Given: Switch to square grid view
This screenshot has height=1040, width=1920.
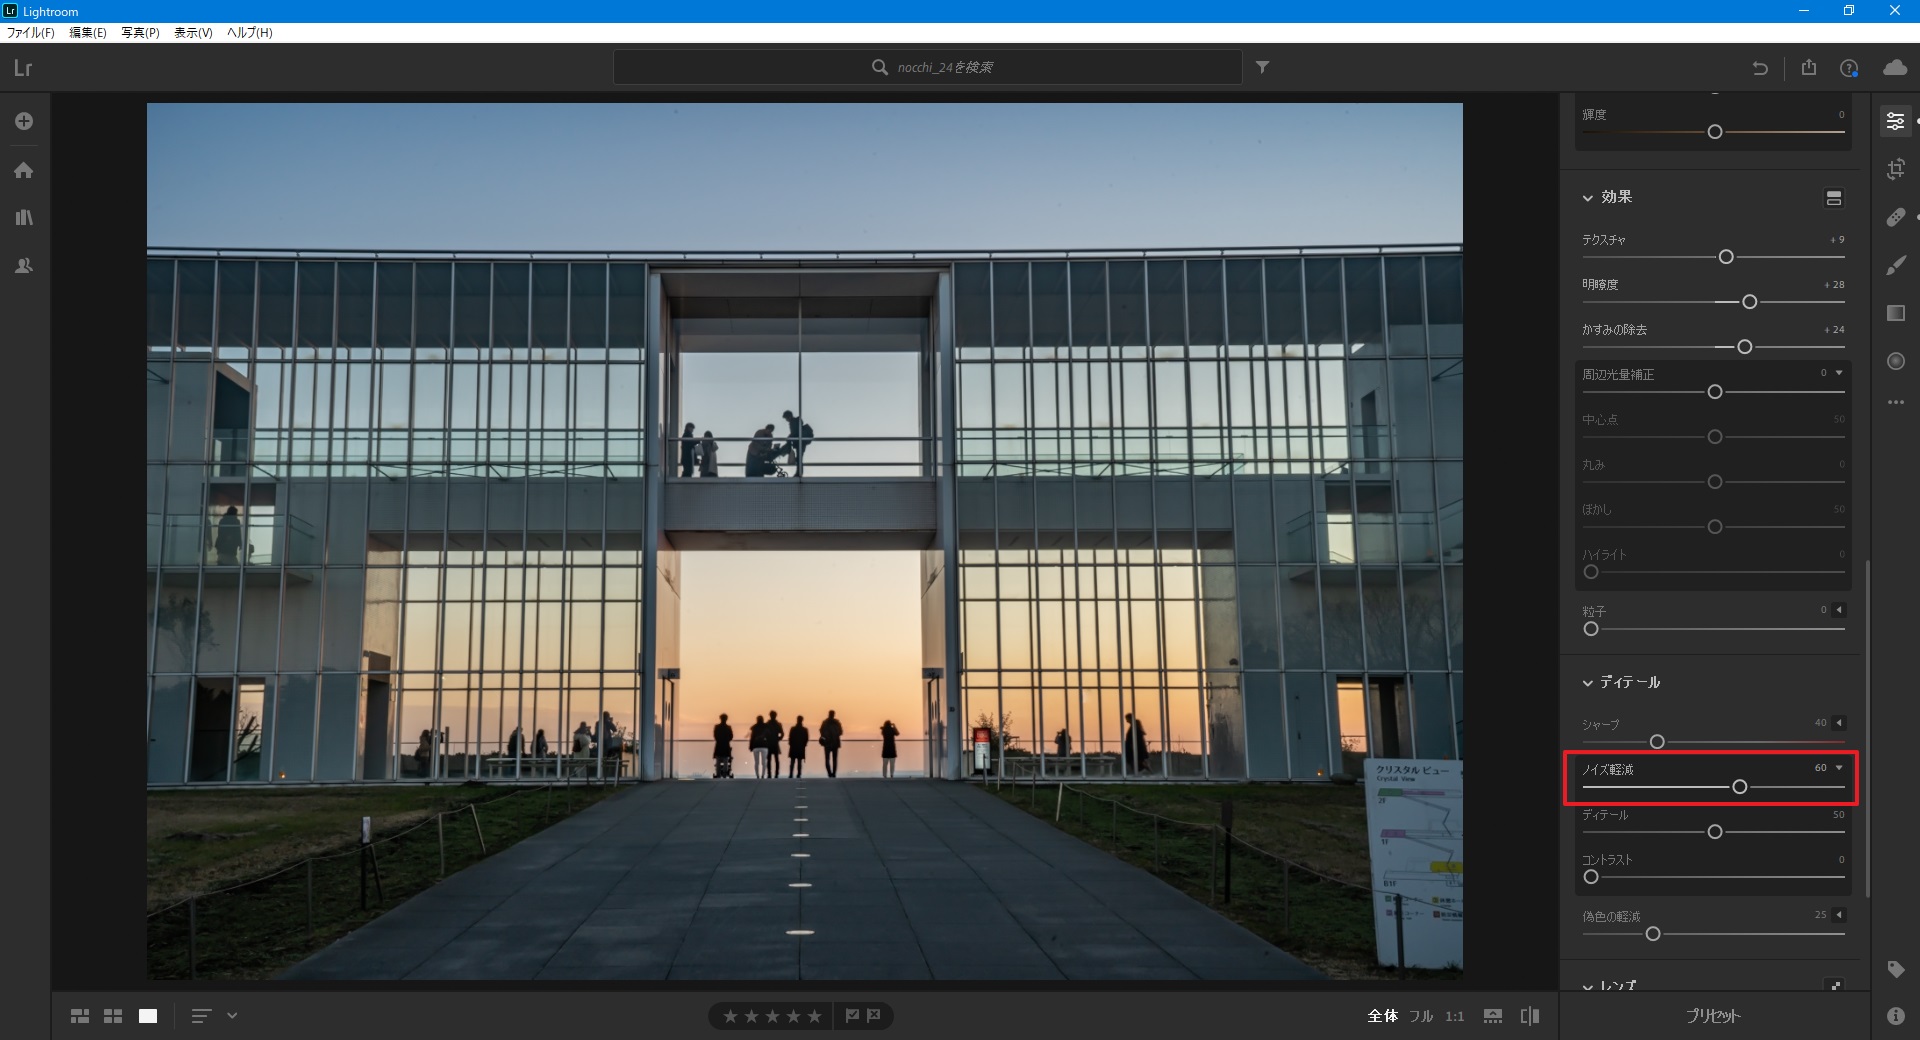Looking at the screenshot, I should [x=113, y=1016].
